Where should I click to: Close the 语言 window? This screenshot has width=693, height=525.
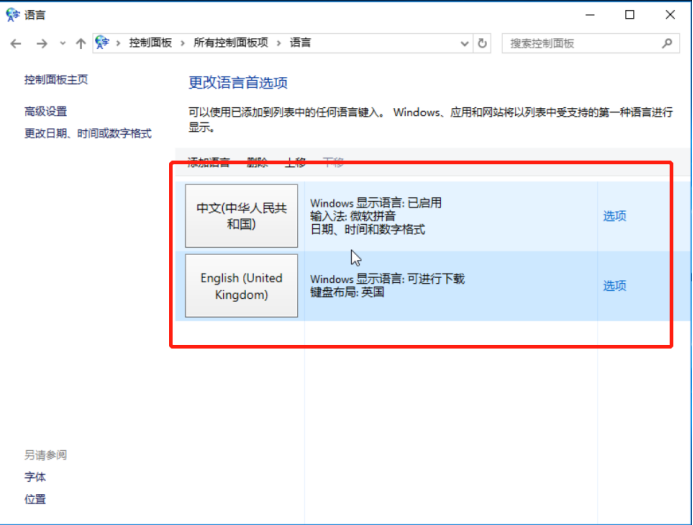670,15
